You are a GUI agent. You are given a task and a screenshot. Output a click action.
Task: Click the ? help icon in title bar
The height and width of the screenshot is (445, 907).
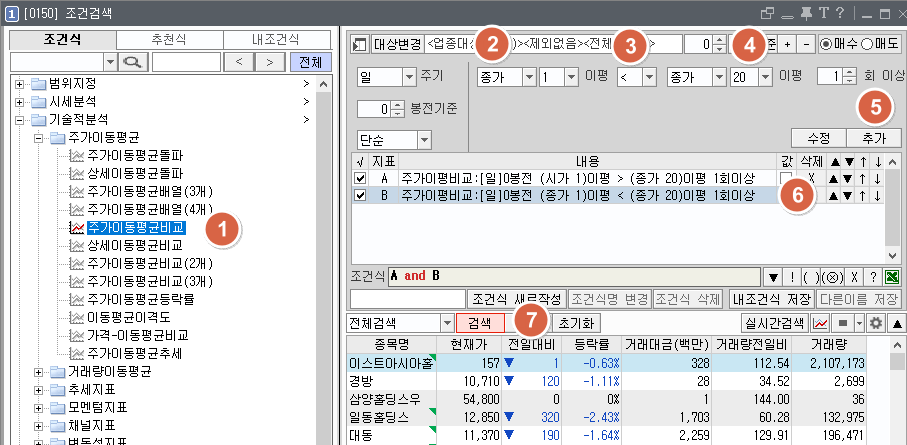(840, 13)
